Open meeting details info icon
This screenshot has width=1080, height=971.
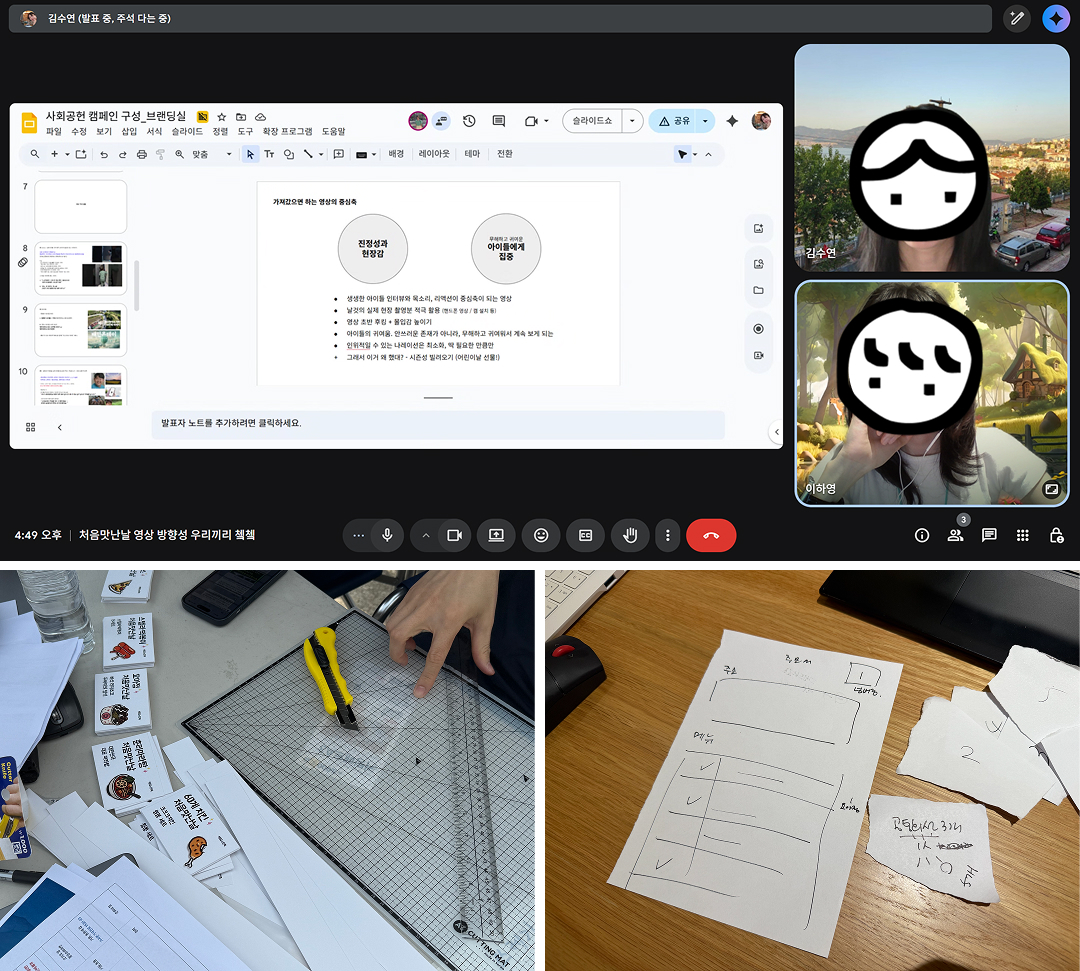(922, 535)
